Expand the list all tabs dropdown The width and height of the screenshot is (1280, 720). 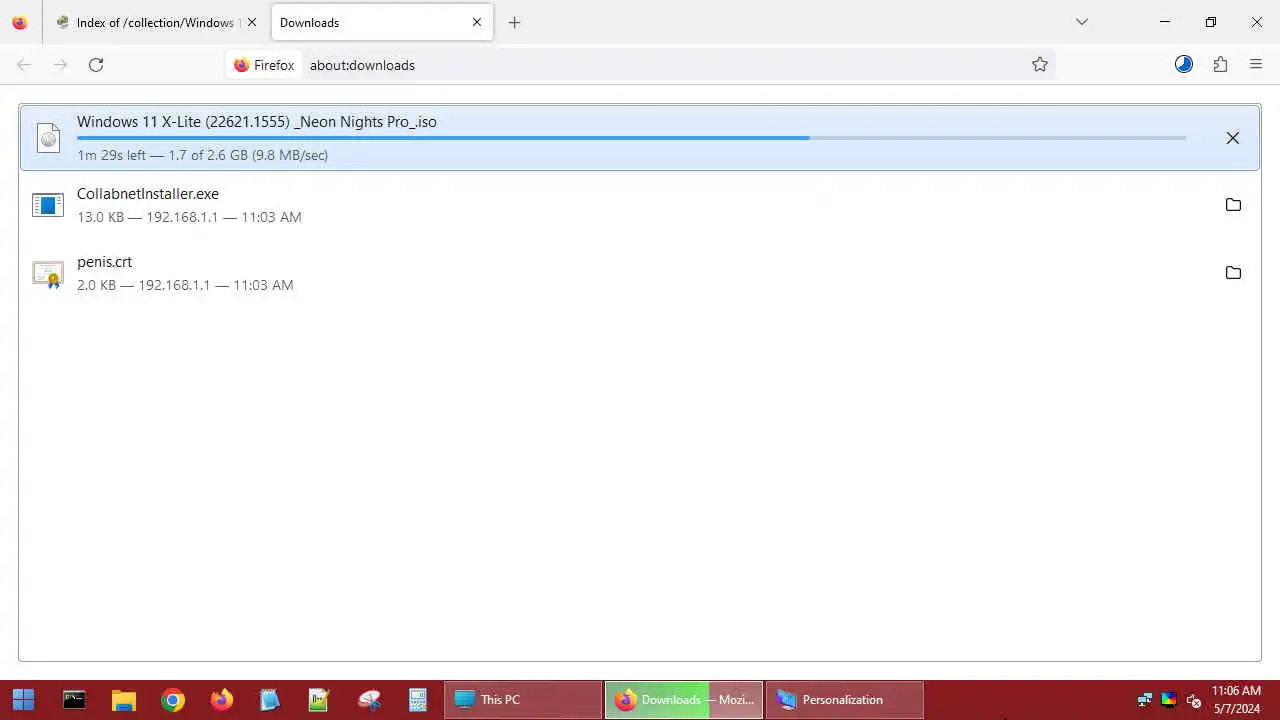(x=1081, y=22)
